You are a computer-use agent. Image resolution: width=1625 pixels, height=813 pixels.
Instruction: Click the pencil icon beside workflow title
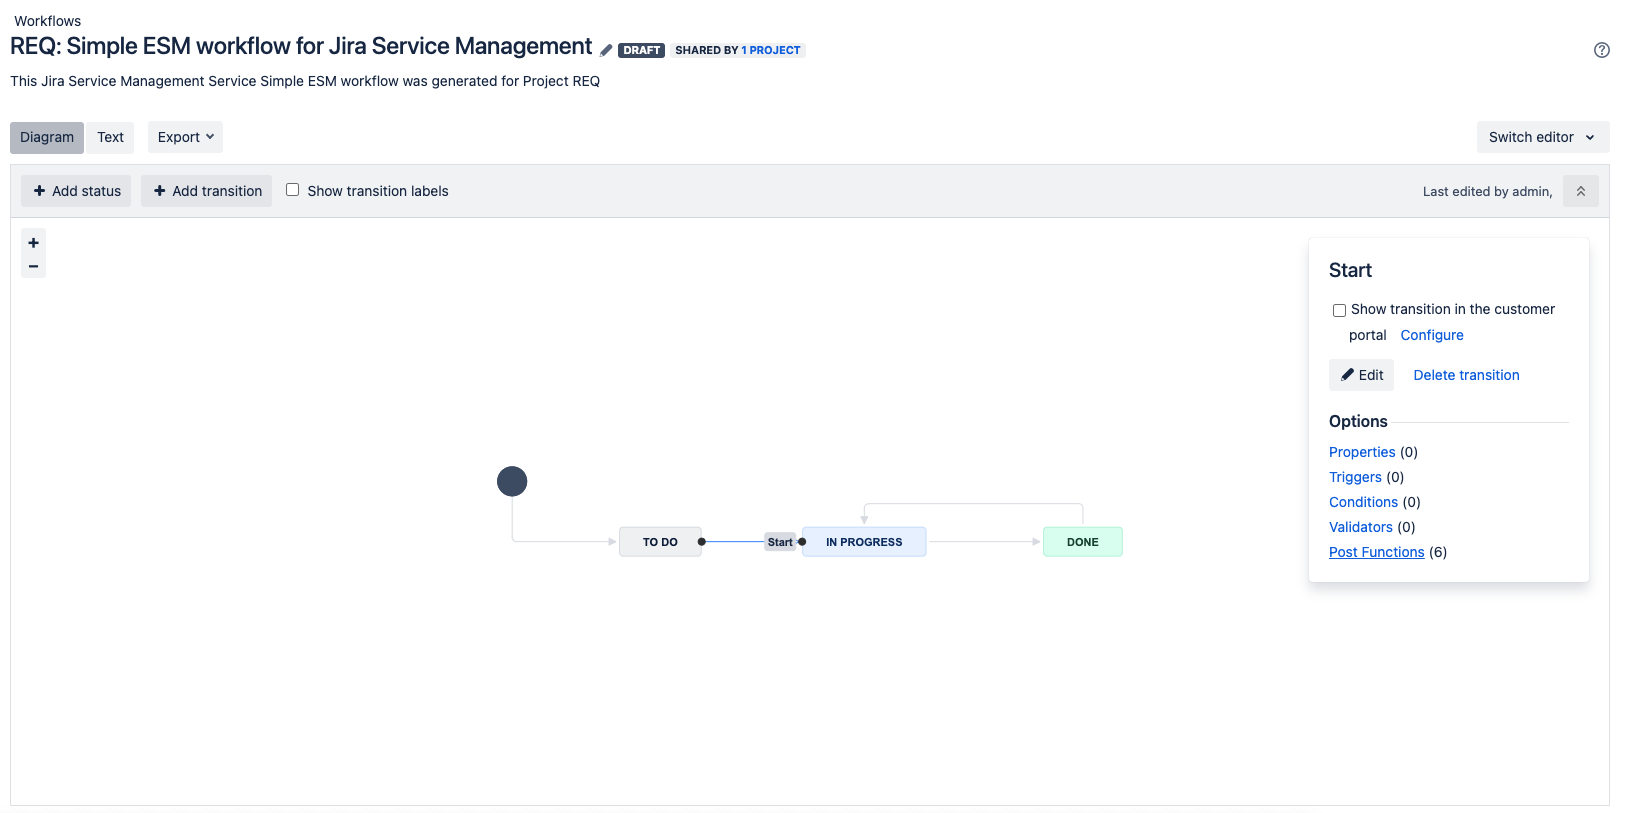[606, 50]
